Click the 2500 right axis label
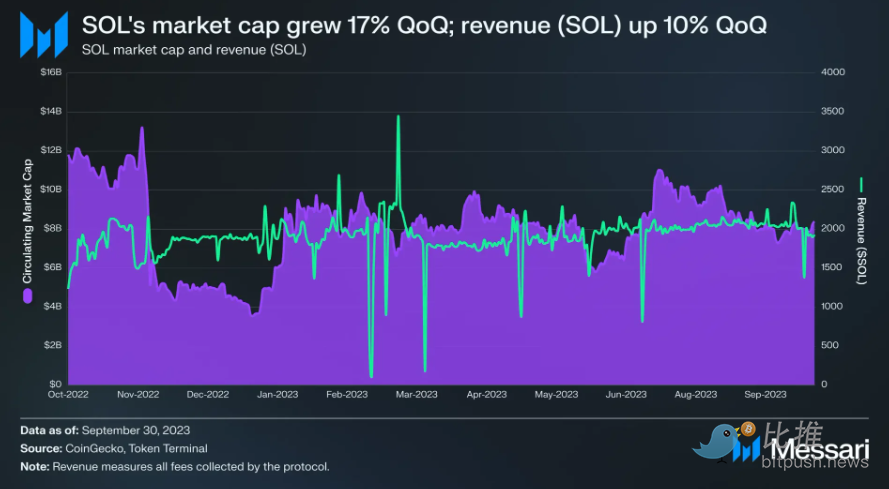This screenshot has width=889, height=489. tap(833, 189)
